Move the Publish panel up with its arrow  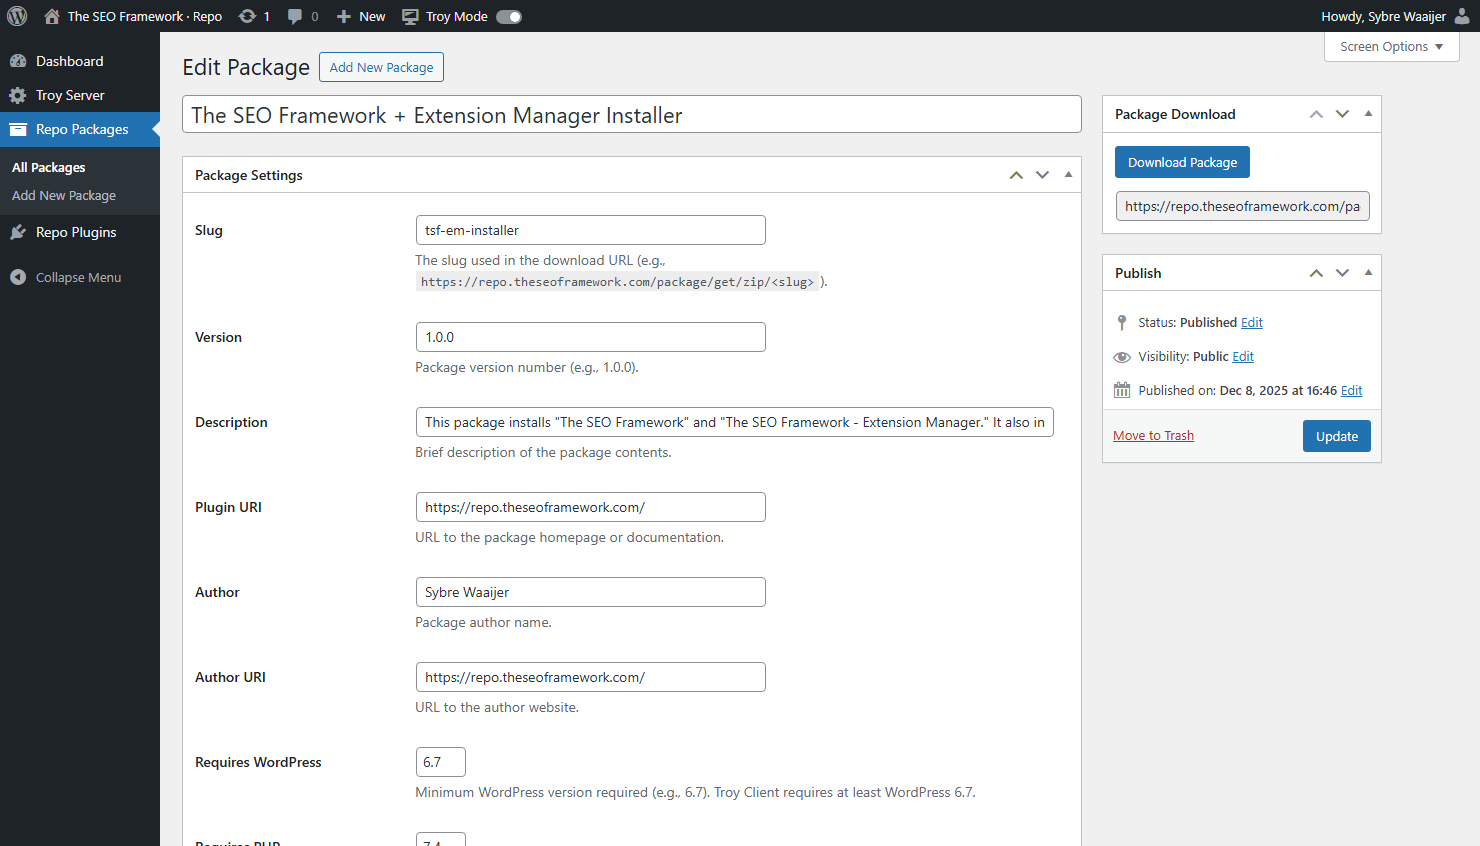[x=1316, y=272]
